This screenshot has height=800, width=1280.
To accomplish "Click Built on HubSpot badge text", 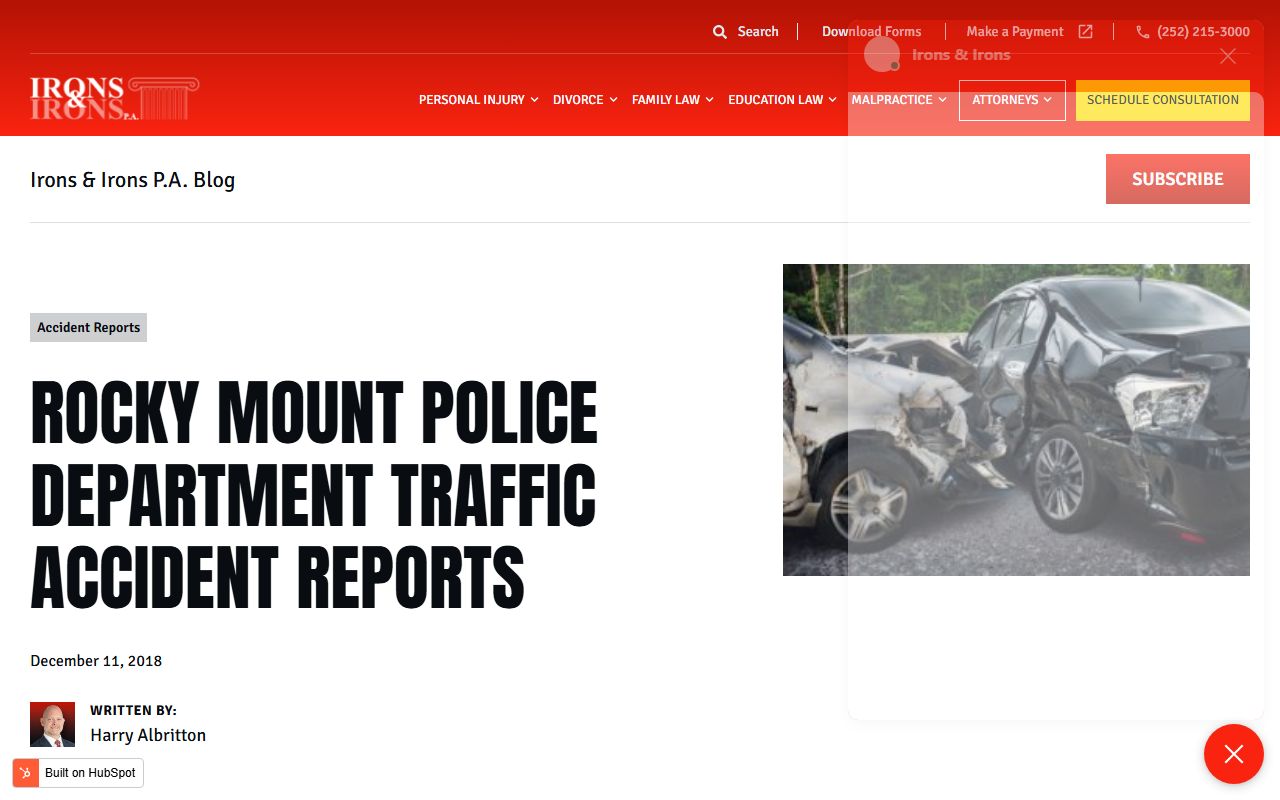I will 90,773.
